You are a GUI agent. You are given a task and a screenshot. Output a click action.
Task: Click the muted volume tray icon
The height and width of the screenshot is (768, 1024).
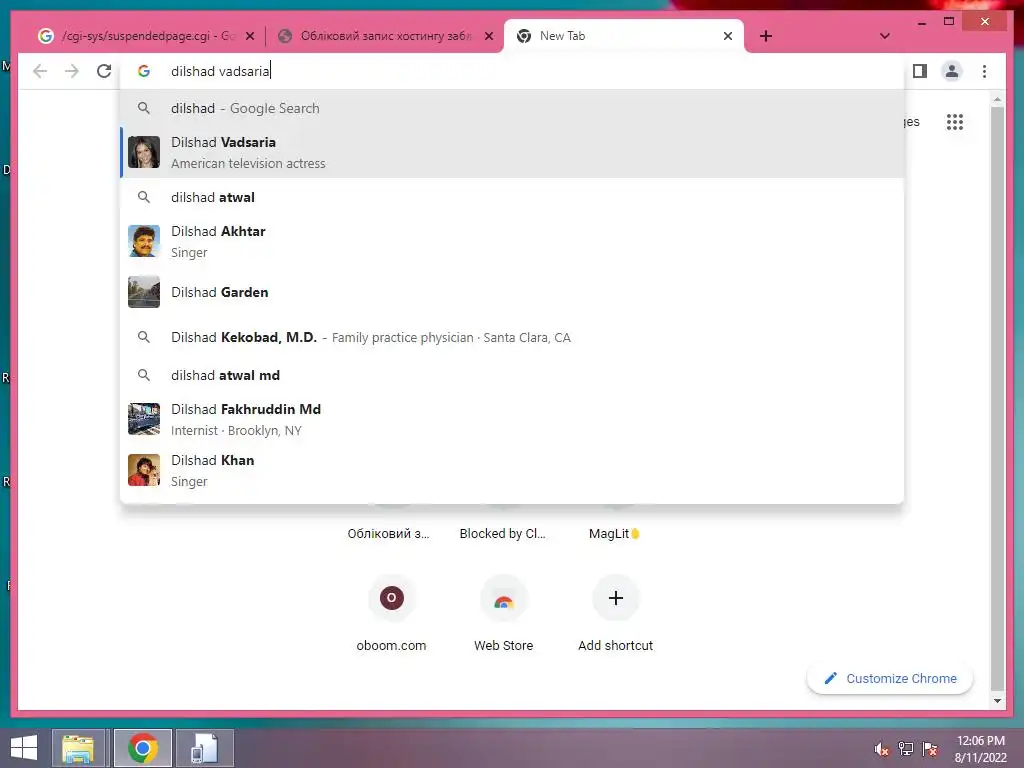pyautogui.click(x=882, y=749)
